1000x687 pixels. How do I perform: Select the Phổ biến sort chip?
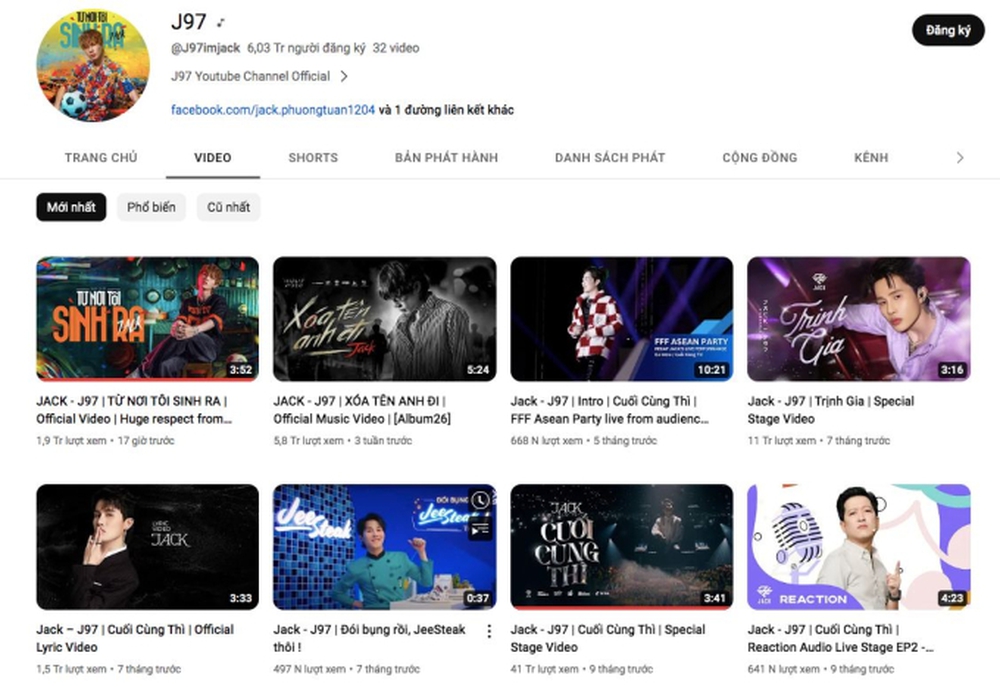click(x=151, y=207)
